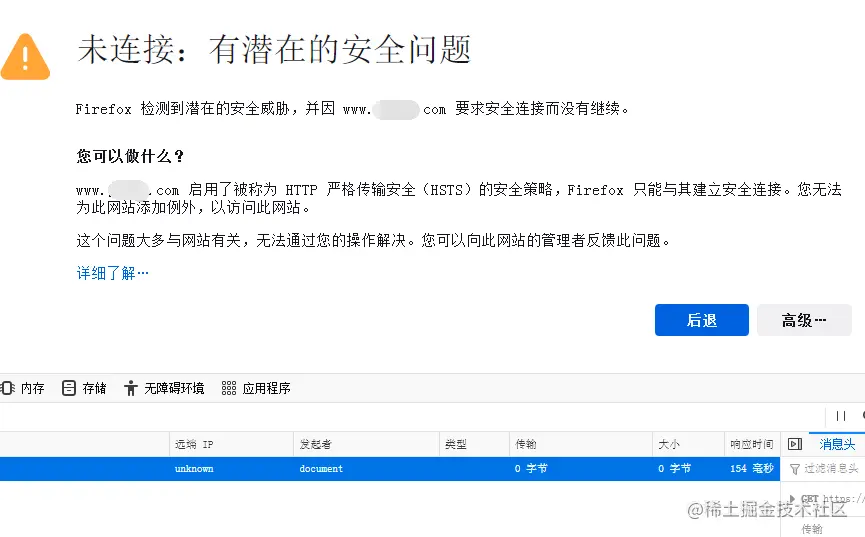Click the 您可以做什么？ heading
865x537 pixels.
tap(130, 157)
